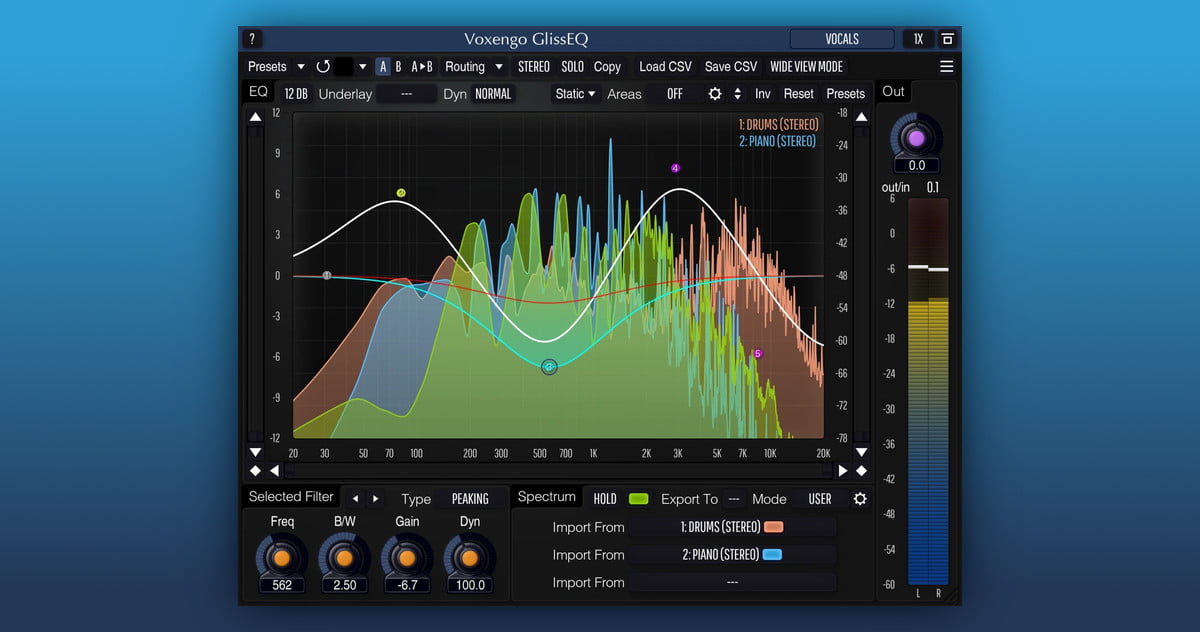Screen dimensions: 1200x632
Task: Expand the Routing dropdown
Action: [x=473, y=67]
